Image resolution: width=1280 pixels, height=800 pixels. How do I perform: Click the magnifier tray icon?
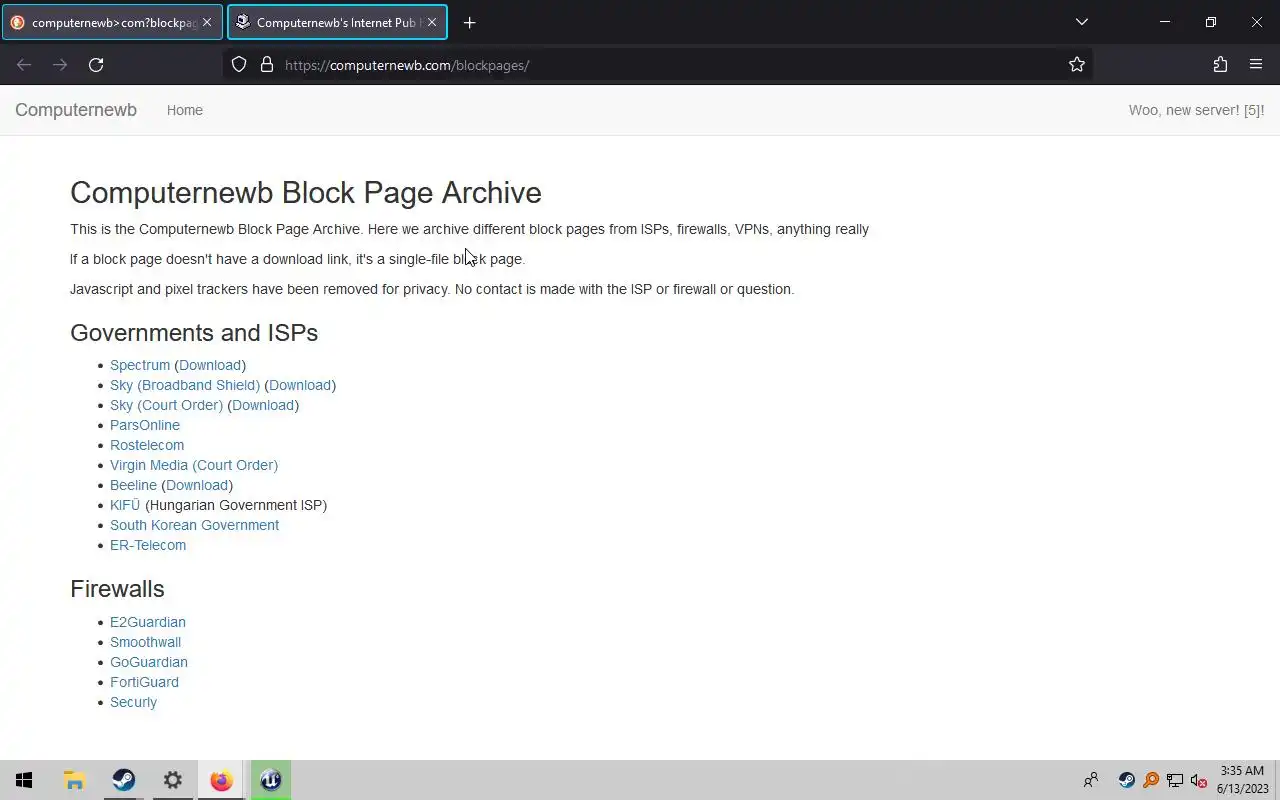[x=1151, y=780]
